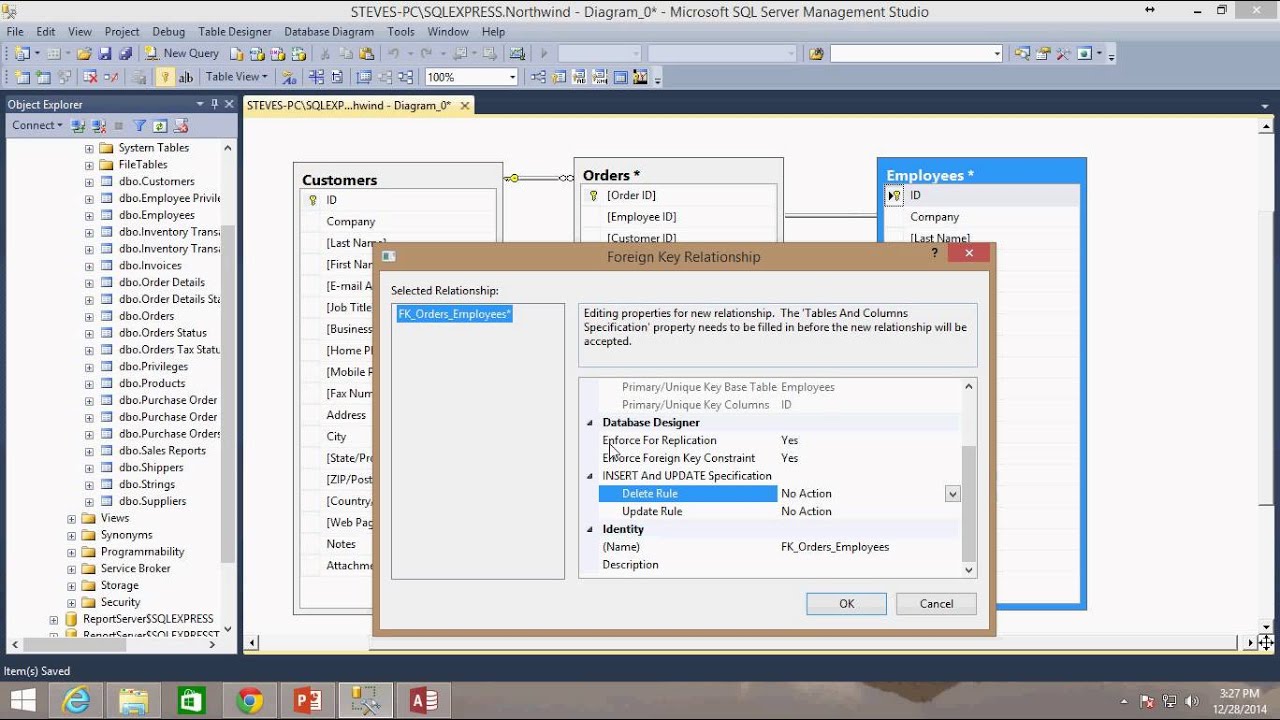The height and width of the screenshot is (720, 1280).
Task: Select dbo.Suppliers in Object Explorer
Action: (x=152, y=501)
